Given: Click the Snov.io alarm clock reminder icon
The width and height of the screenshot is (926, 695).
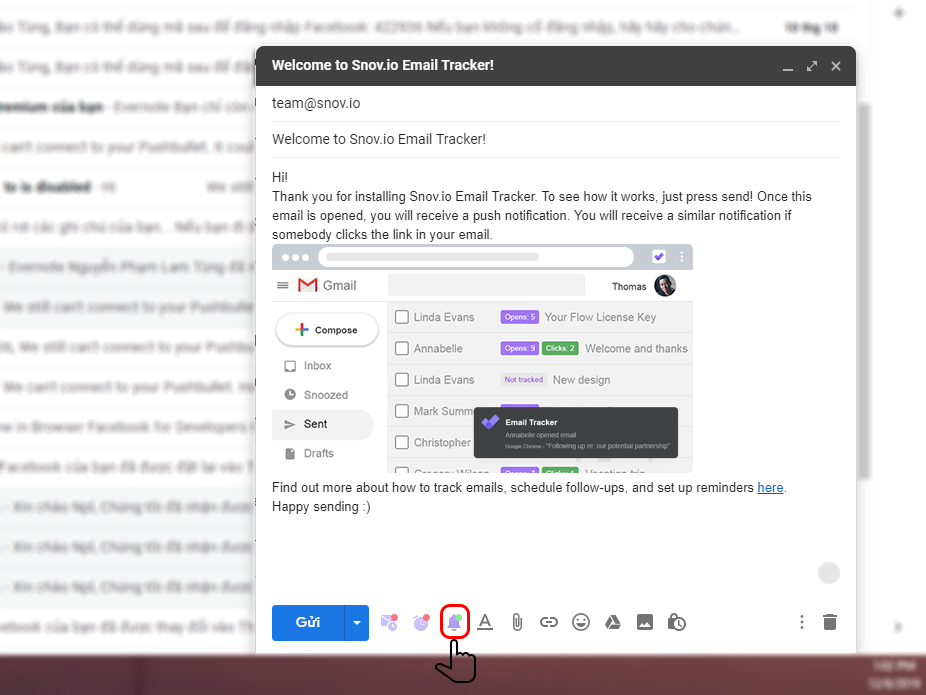Looking at the screenshot, I should 422,622.
